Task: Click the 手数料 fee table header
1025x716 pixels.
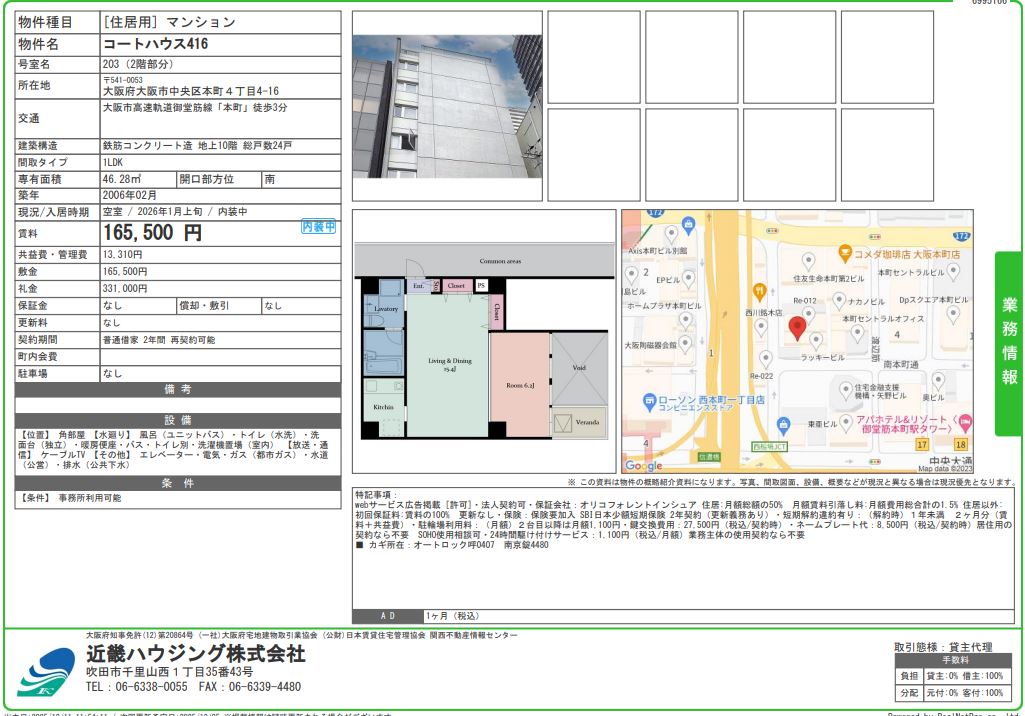Action: [955, 660]
